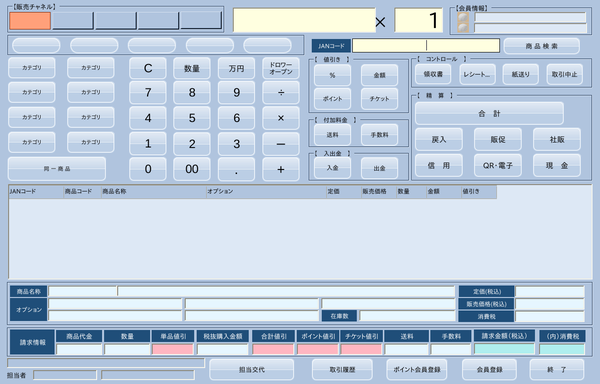600x384 pixels.
Task: Pay by credit with 信用
Action: (439, 166)
